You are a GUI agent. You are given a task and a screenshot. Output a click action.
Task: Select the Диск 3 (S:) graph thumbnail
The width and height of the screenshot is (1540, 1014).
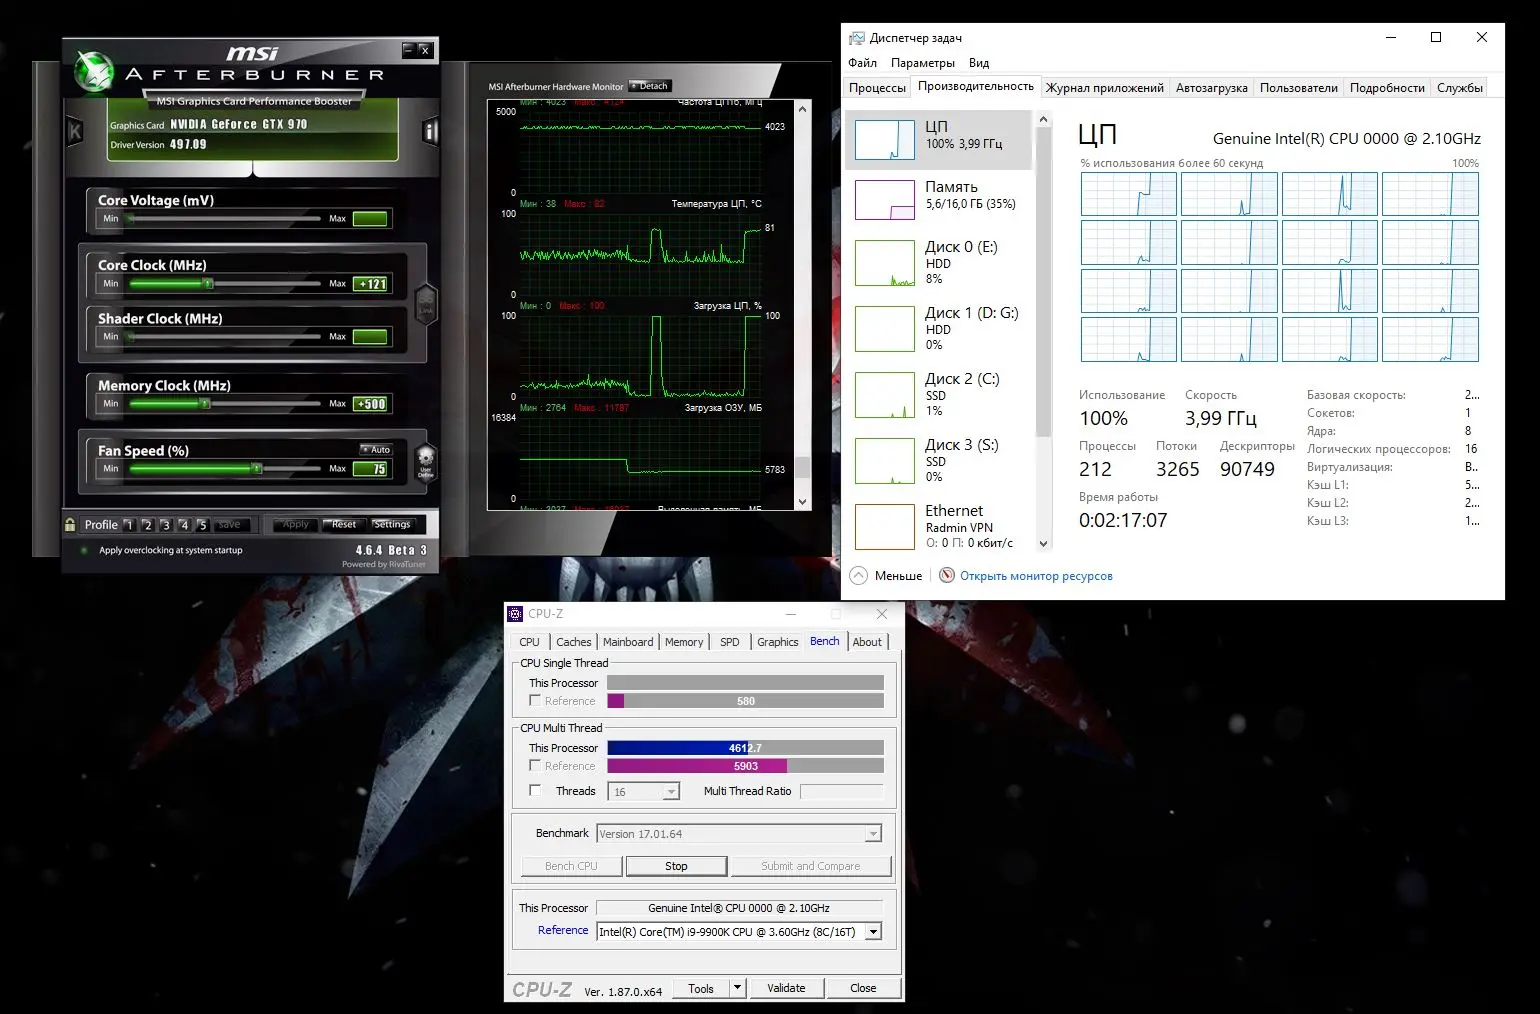click(x=885, y=461)
